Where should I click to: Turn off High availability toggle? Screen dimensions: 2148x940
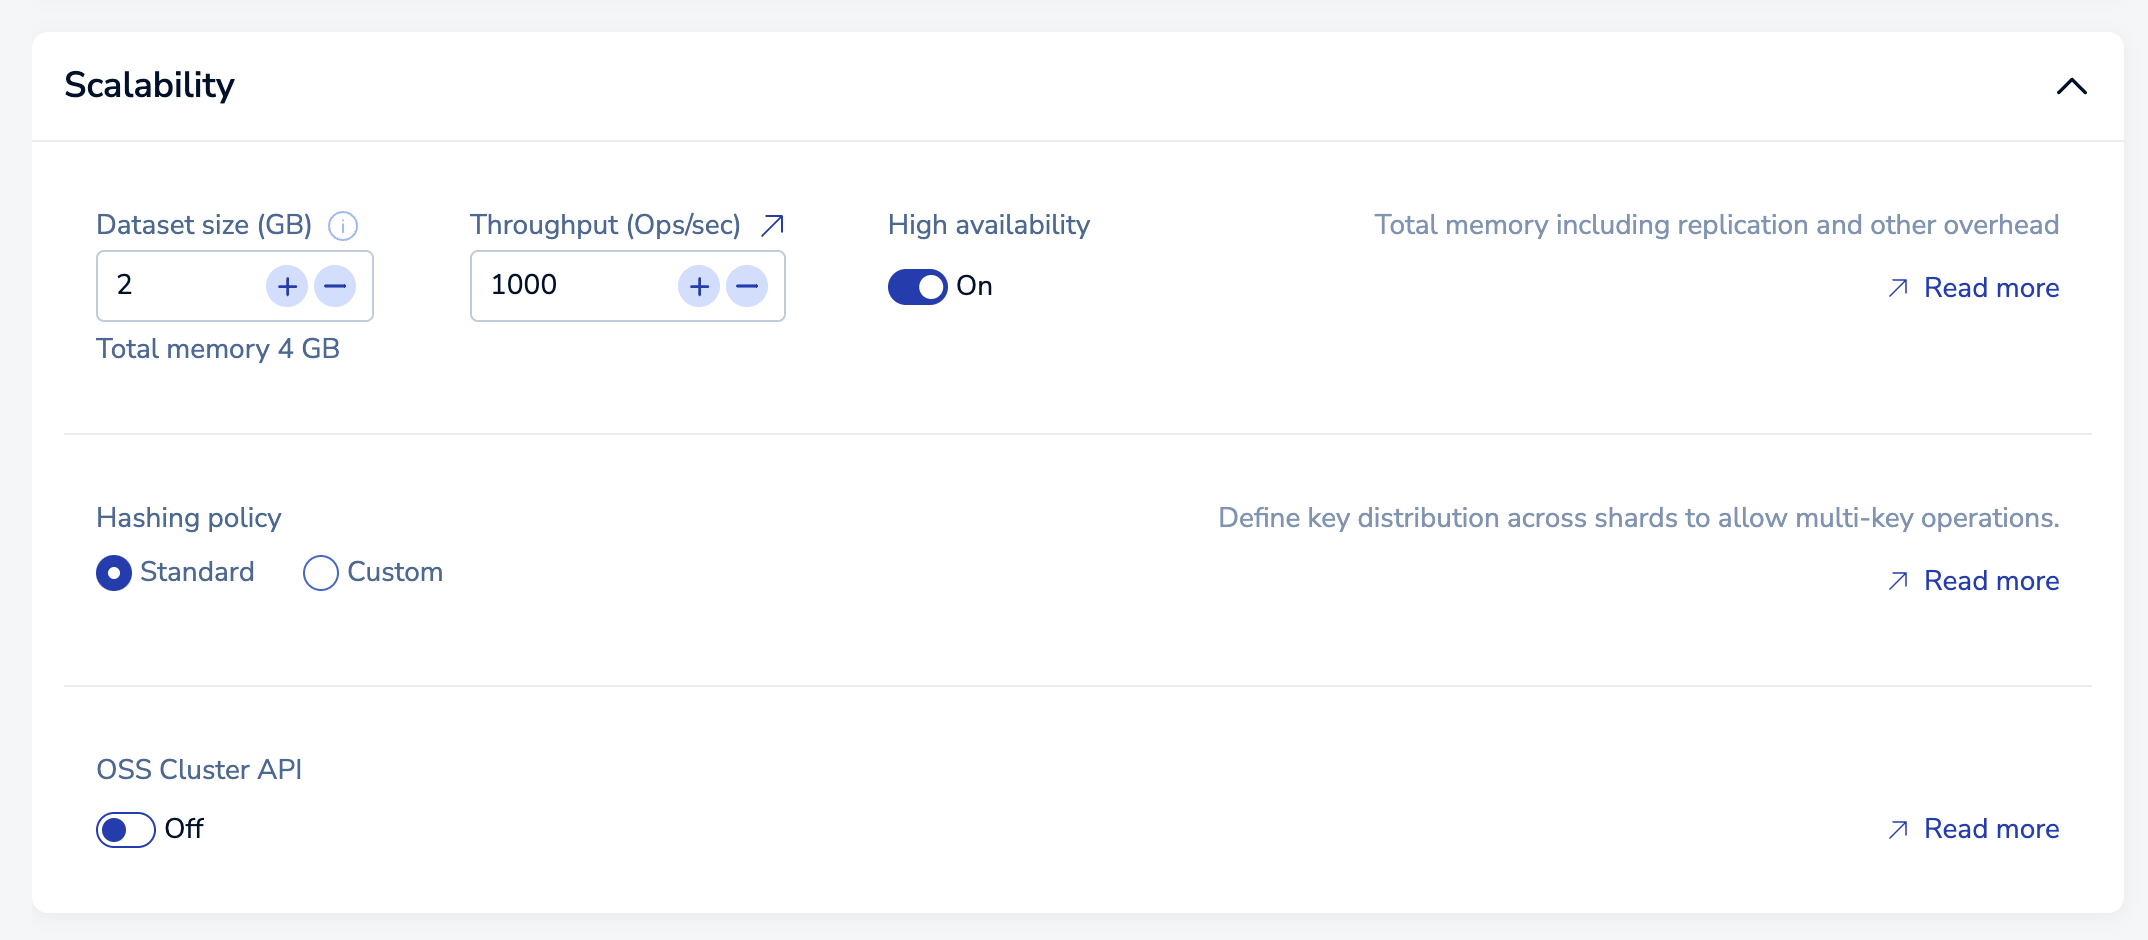coord(917,287)
